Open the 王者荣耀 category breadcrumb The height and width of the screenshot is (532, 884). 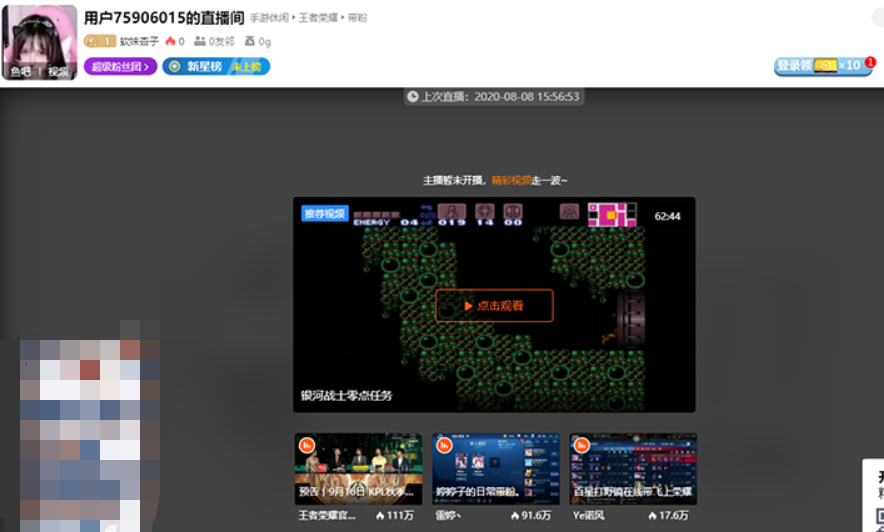click(x=318, y=18)
